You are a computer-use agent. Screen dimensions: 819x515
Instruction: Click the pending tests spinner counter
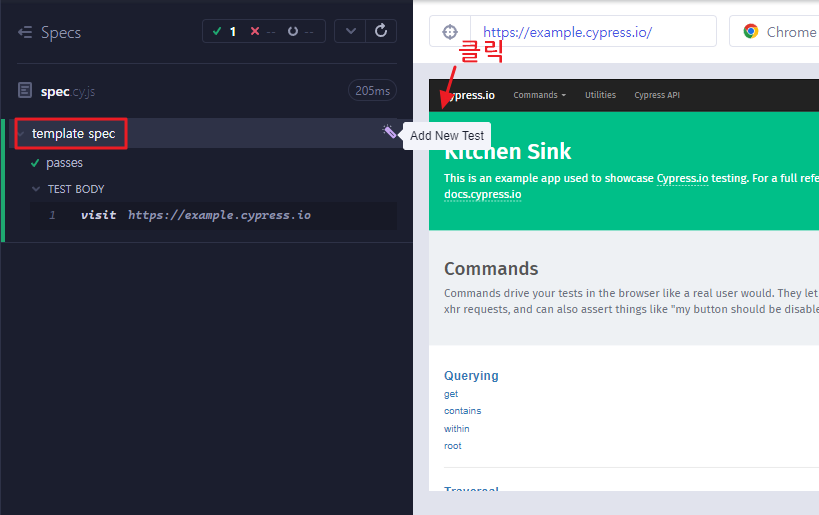click(300, 31)
